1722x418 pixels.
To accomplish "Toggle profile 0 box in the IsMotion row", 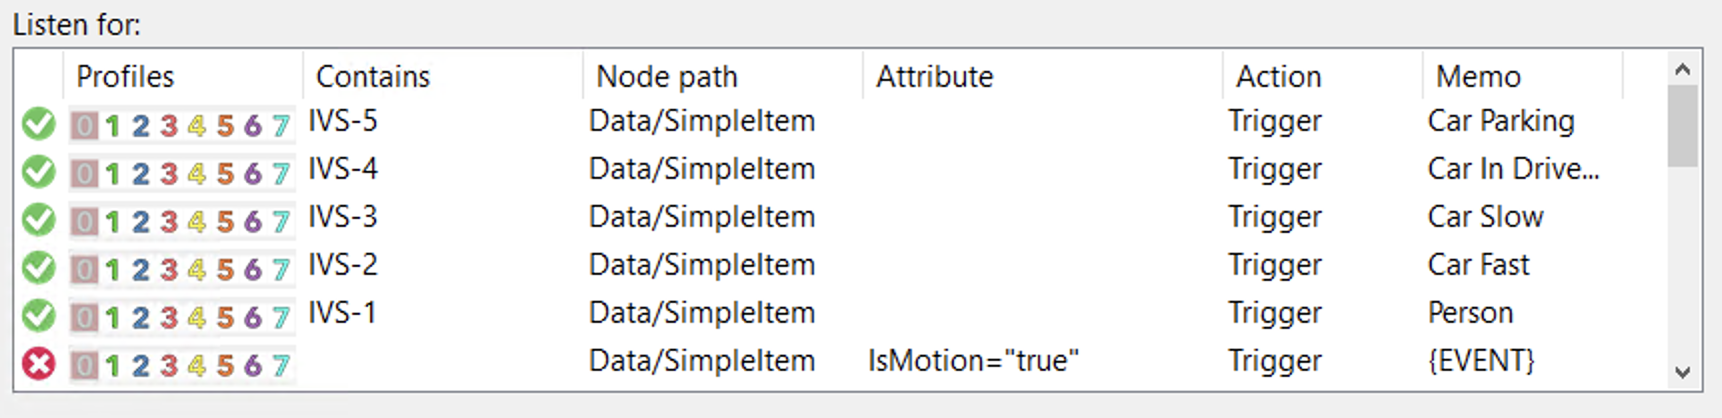I will pos(85,365).
